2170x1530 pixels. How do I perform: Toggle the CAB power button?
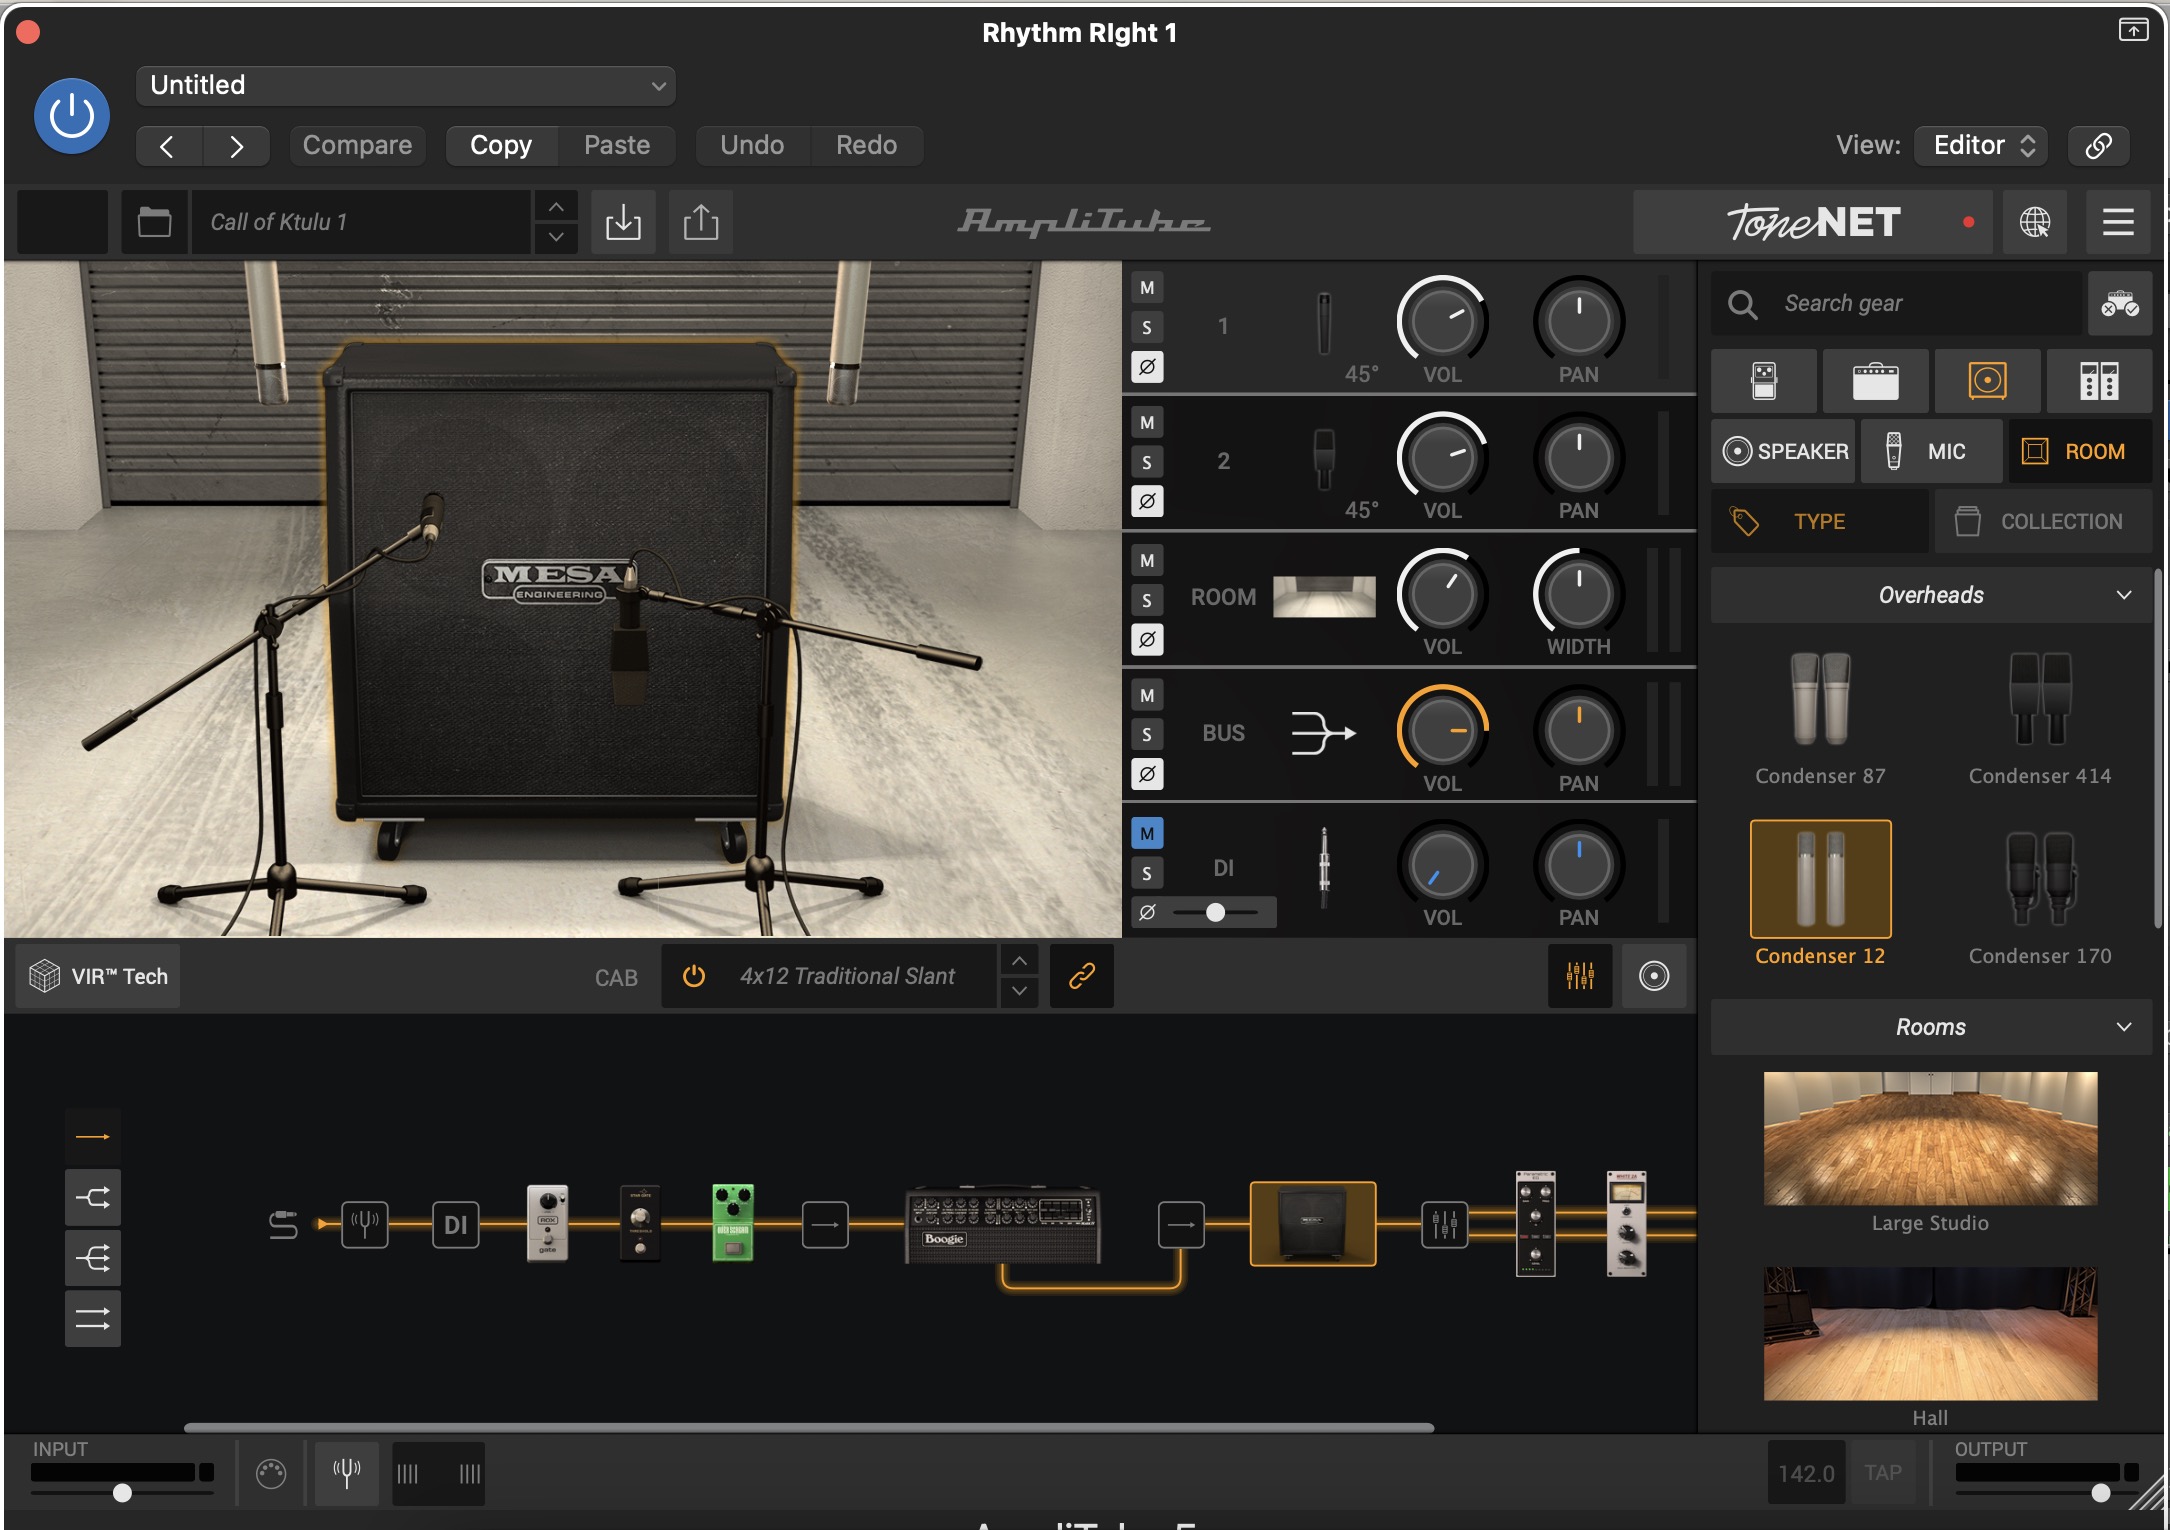(x=693, y=976)
